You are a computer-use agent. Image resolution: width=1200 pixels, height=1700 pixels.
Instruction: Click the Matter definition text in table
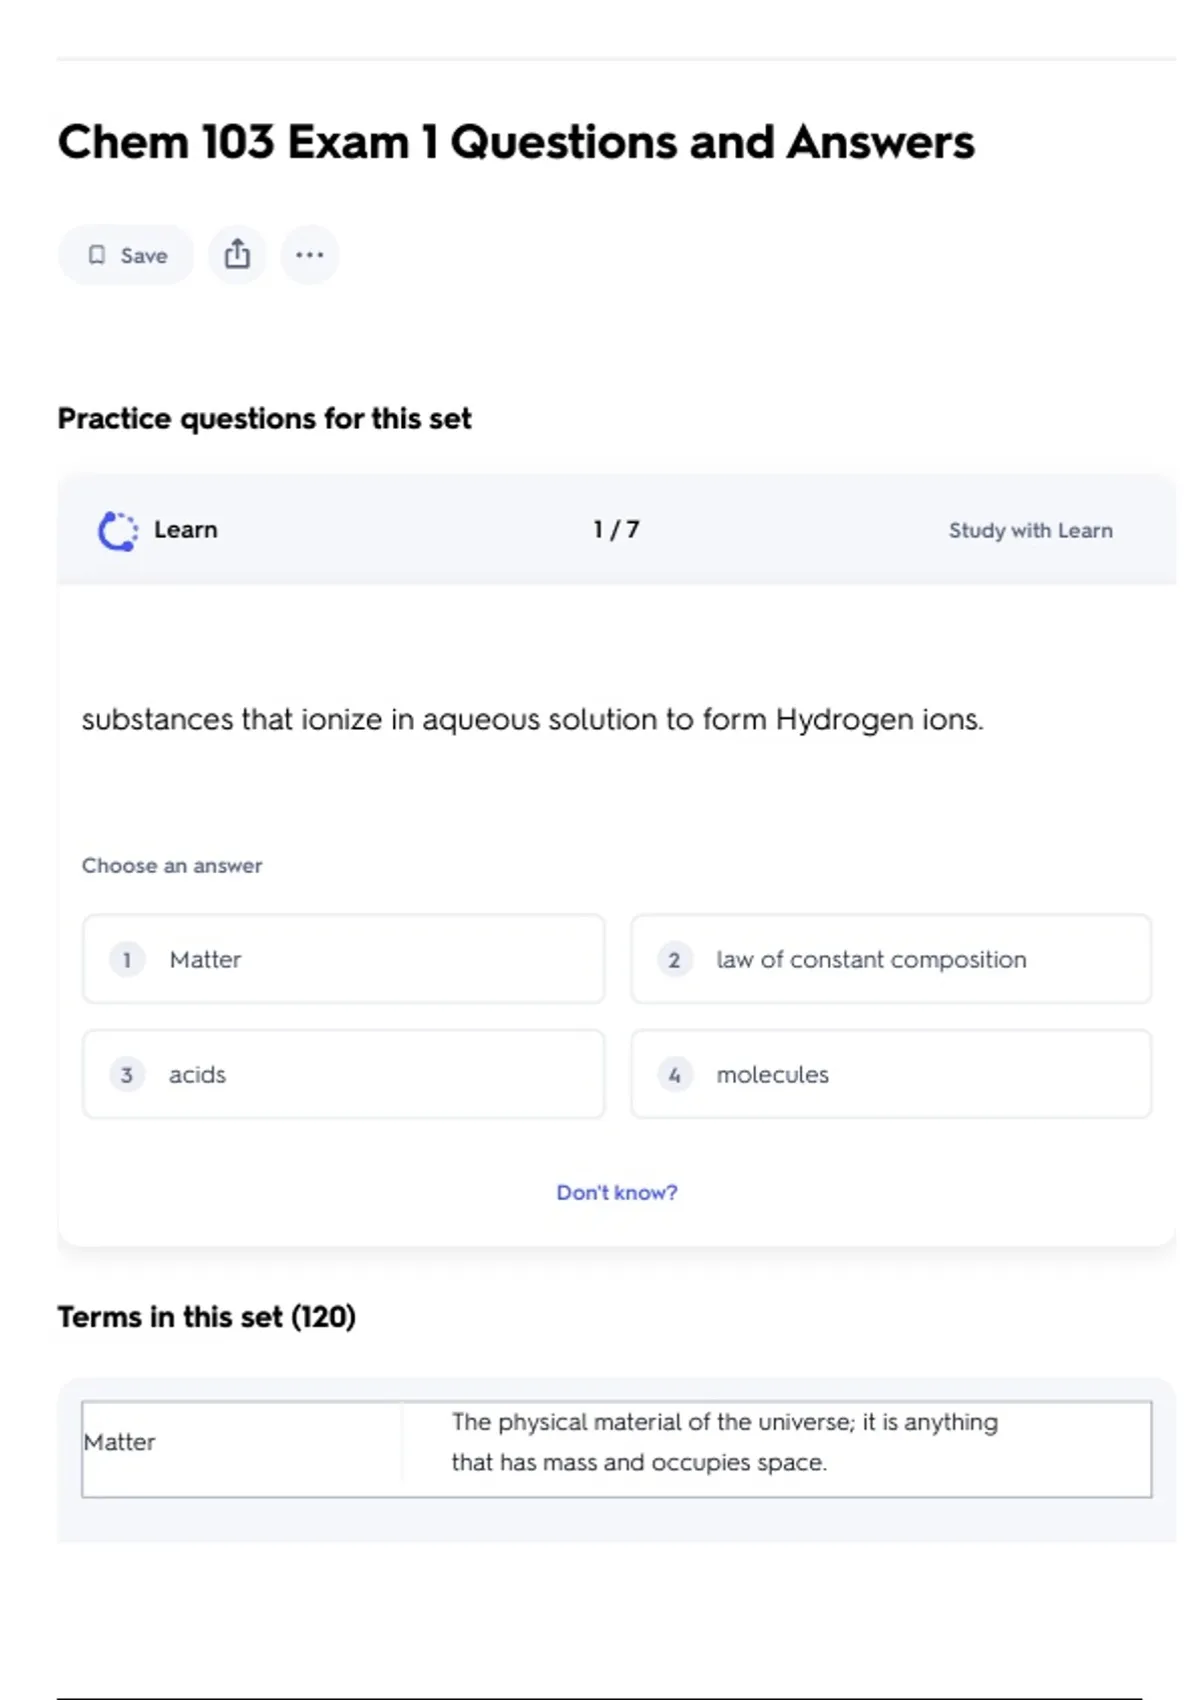coord(724,1442)
